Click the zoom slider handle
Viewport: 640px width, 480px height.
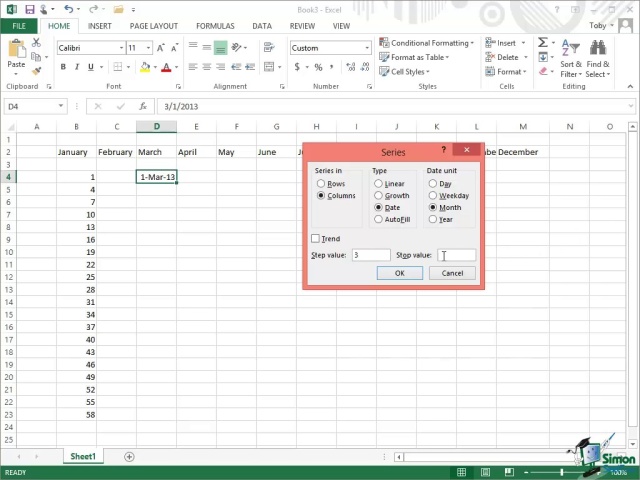[x=562, y=472]
